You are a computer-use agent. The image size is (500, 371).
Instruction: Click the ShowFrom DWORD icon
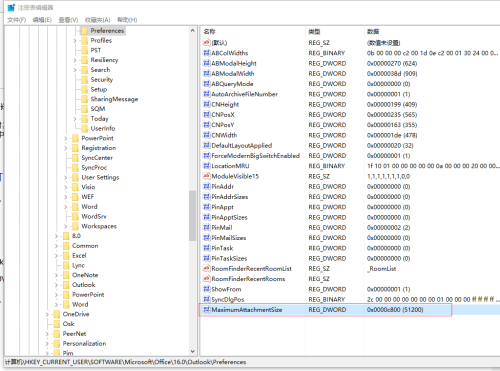pos(207,289)
